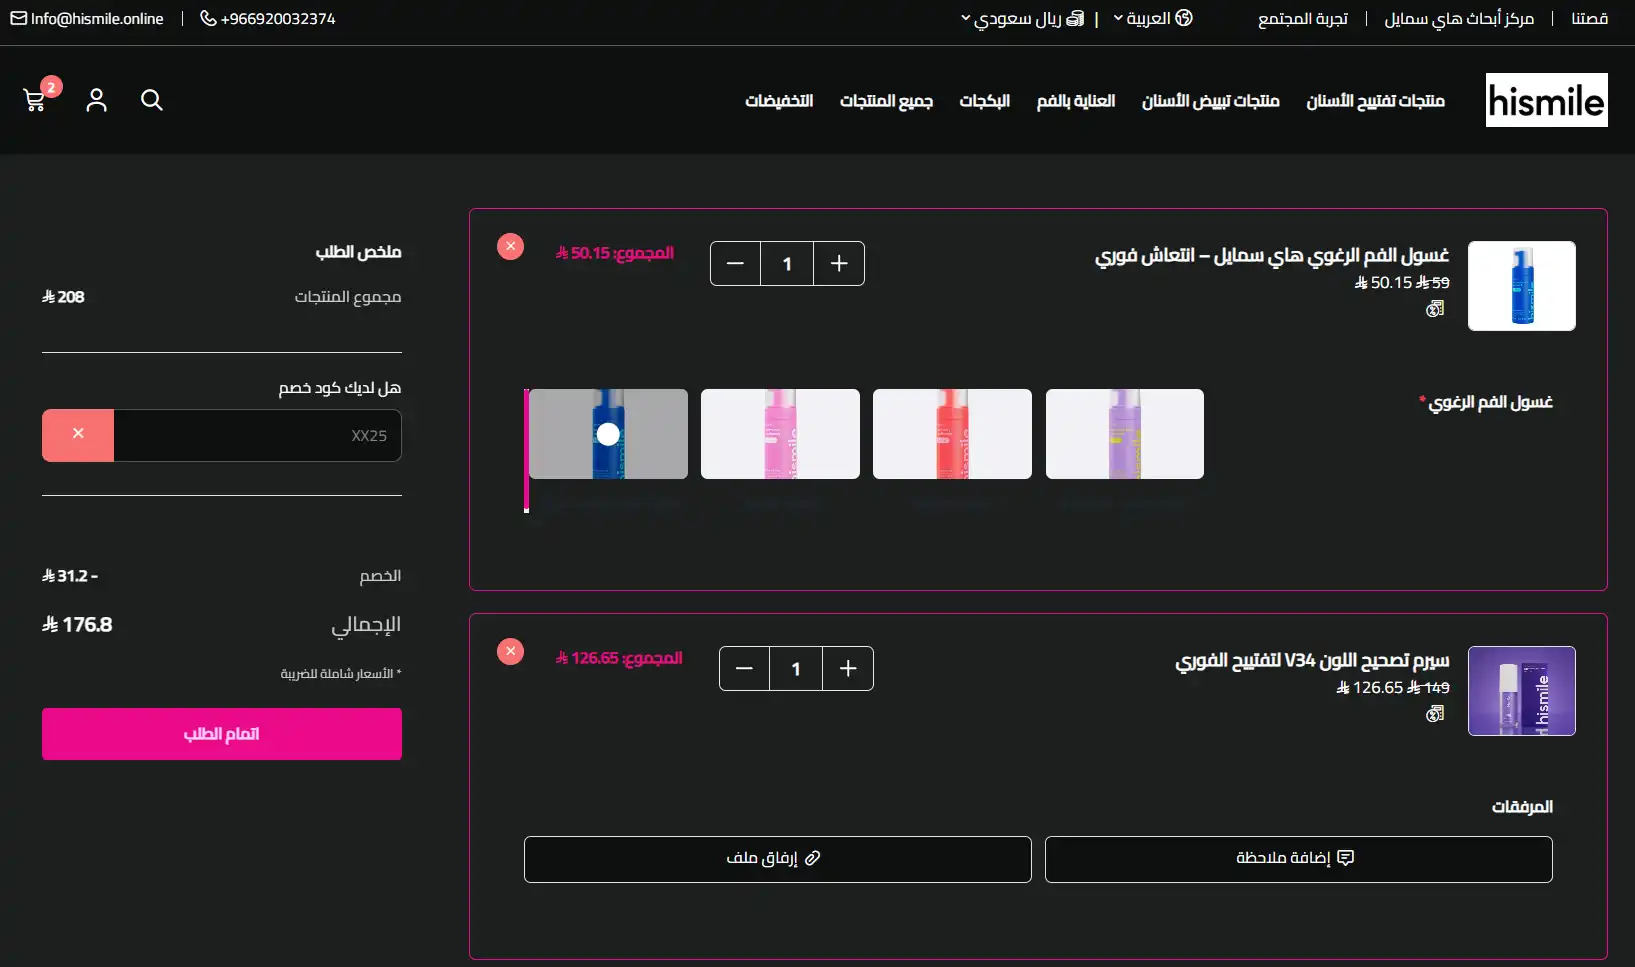The width and height of the screenshot is (1635, 967).
Task: Click the إرفاق ملف attach file button
Action: coord(777,859)
